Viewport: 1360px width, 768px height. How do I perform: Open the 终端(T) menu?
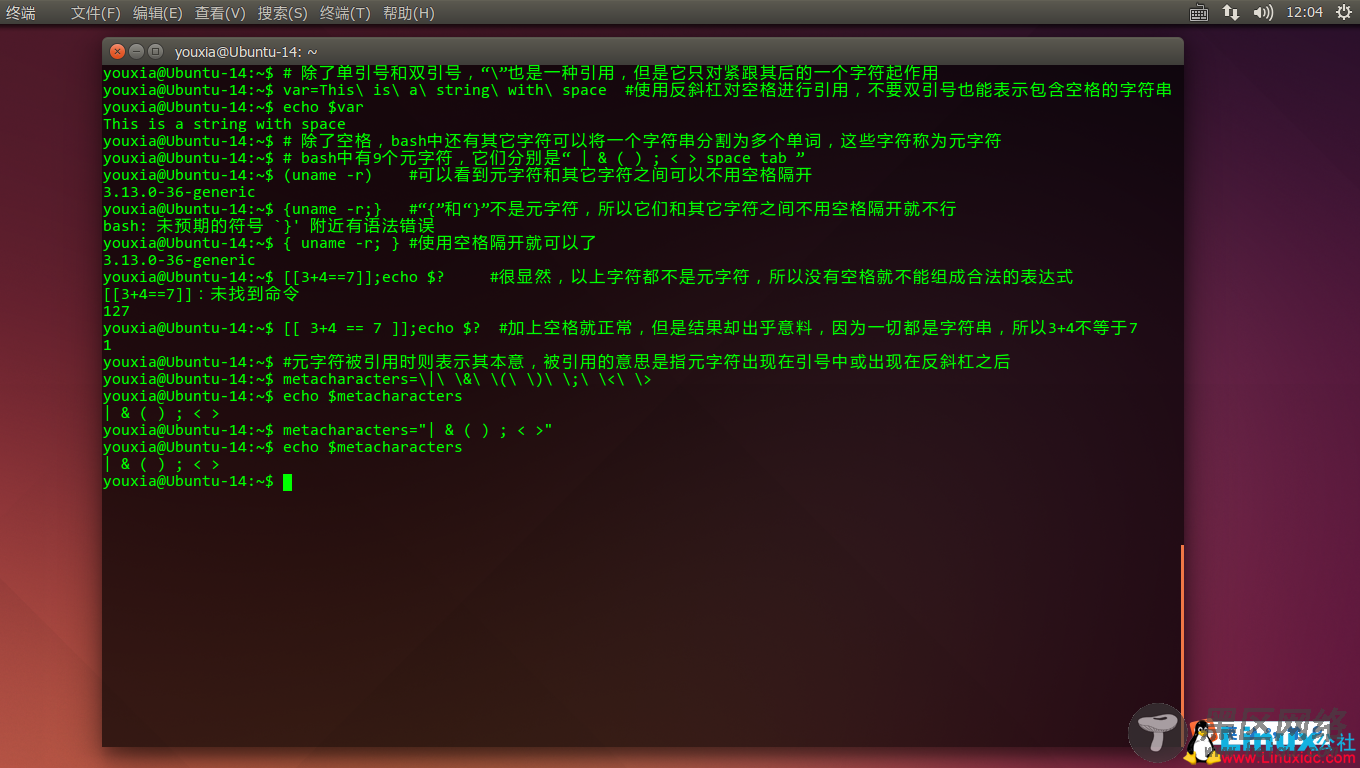[345, 13]
